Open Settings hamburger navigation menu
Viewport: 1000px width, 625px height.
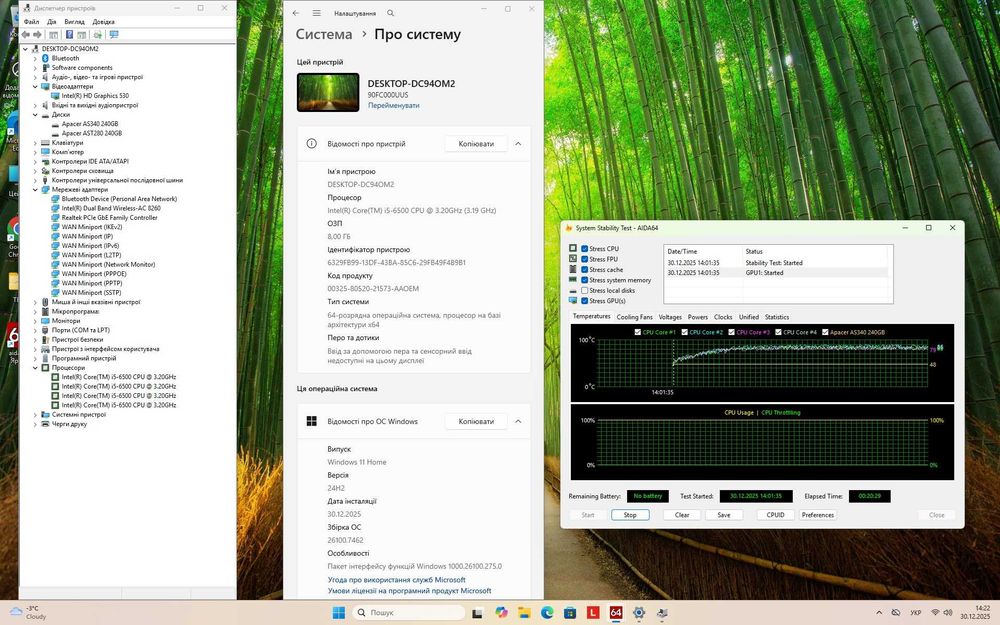click(316, 13)
